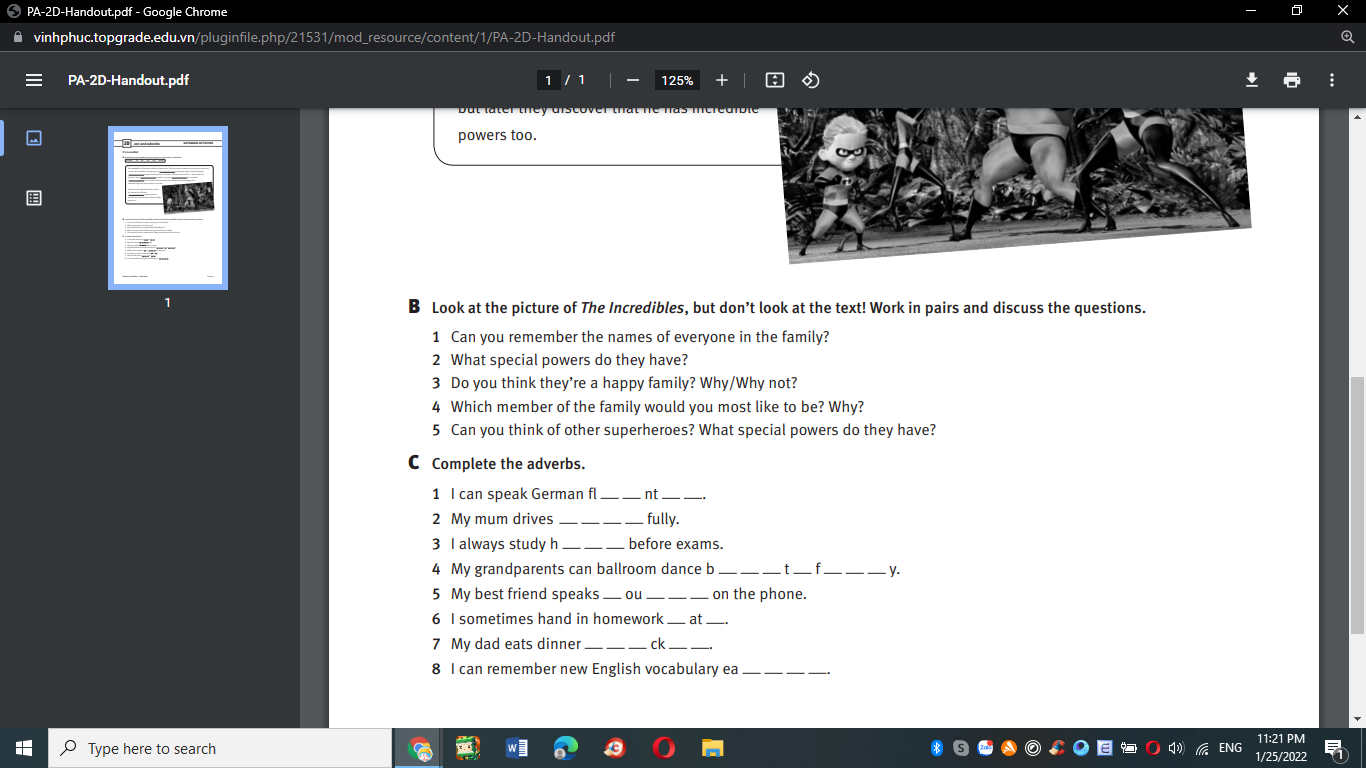Screen dimensions: 1366x768
Task: Click the Type here to search box
Action: click(x=220, y=748)
